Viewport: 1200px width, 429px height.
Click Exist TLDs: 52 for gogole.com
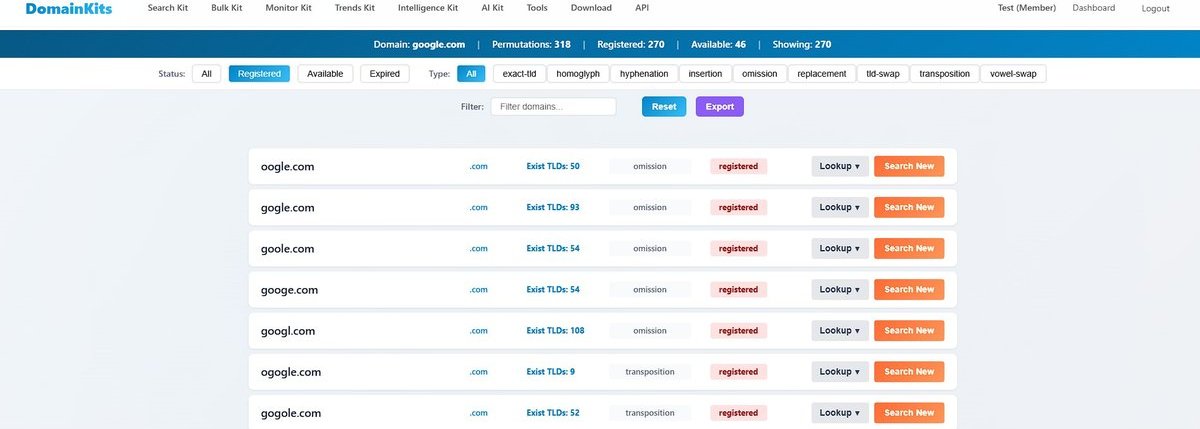[553, 412]
